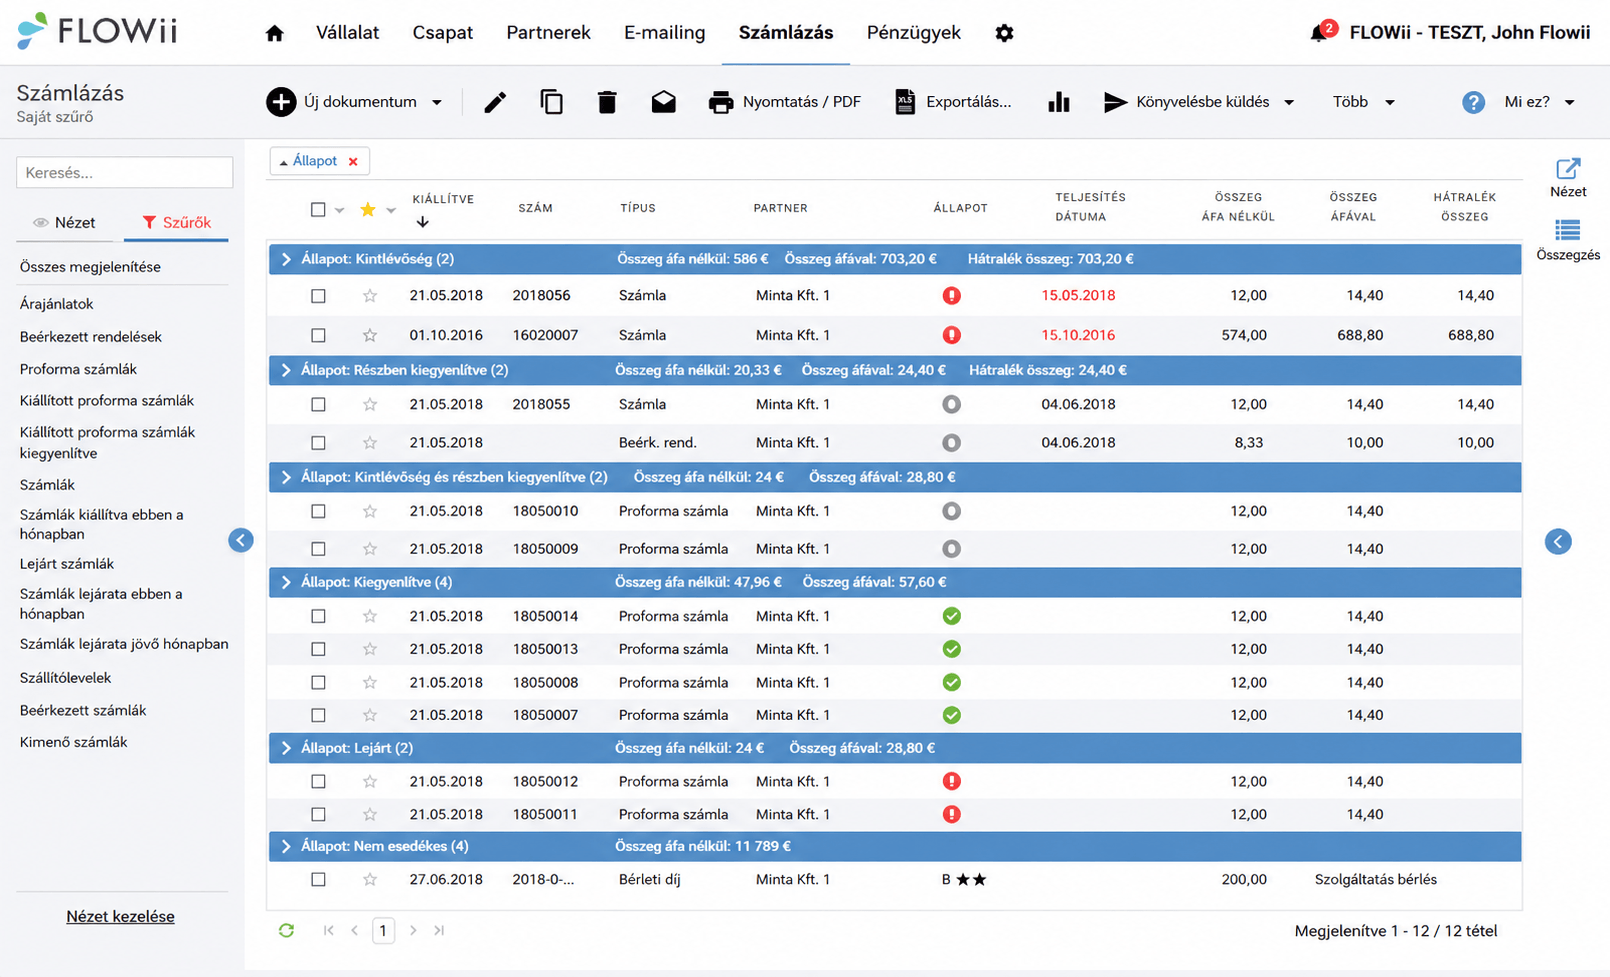Open the notifications bell icon
Viewport: 1610px width, 977px height.
point(1319,33)
